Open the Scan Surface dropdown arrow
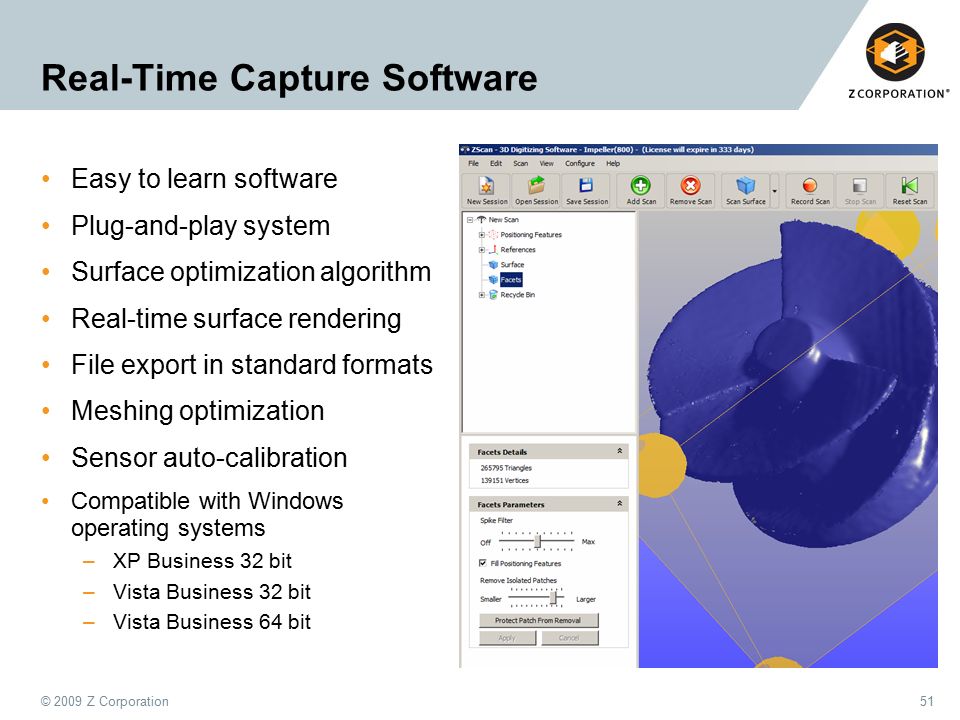The width and height of the screenshot is (960, 720). [774, 191]
